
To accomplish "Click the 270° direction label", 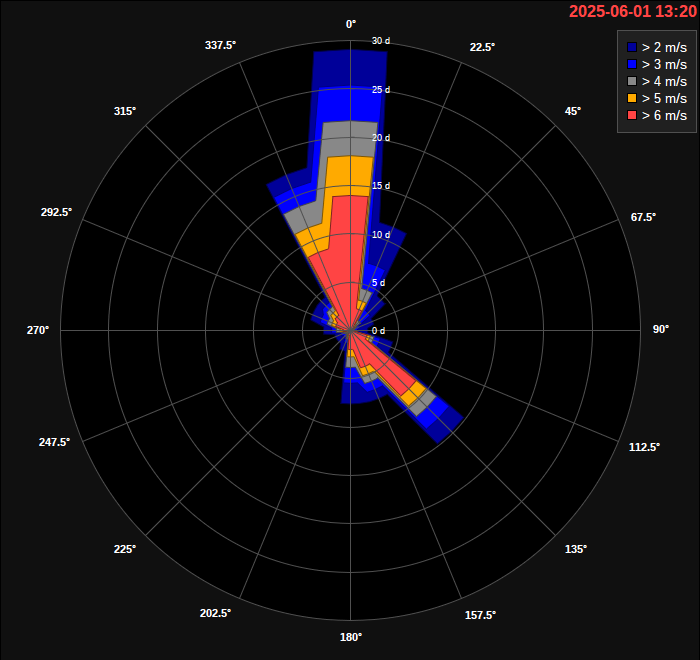I will (x=38, y=330).
